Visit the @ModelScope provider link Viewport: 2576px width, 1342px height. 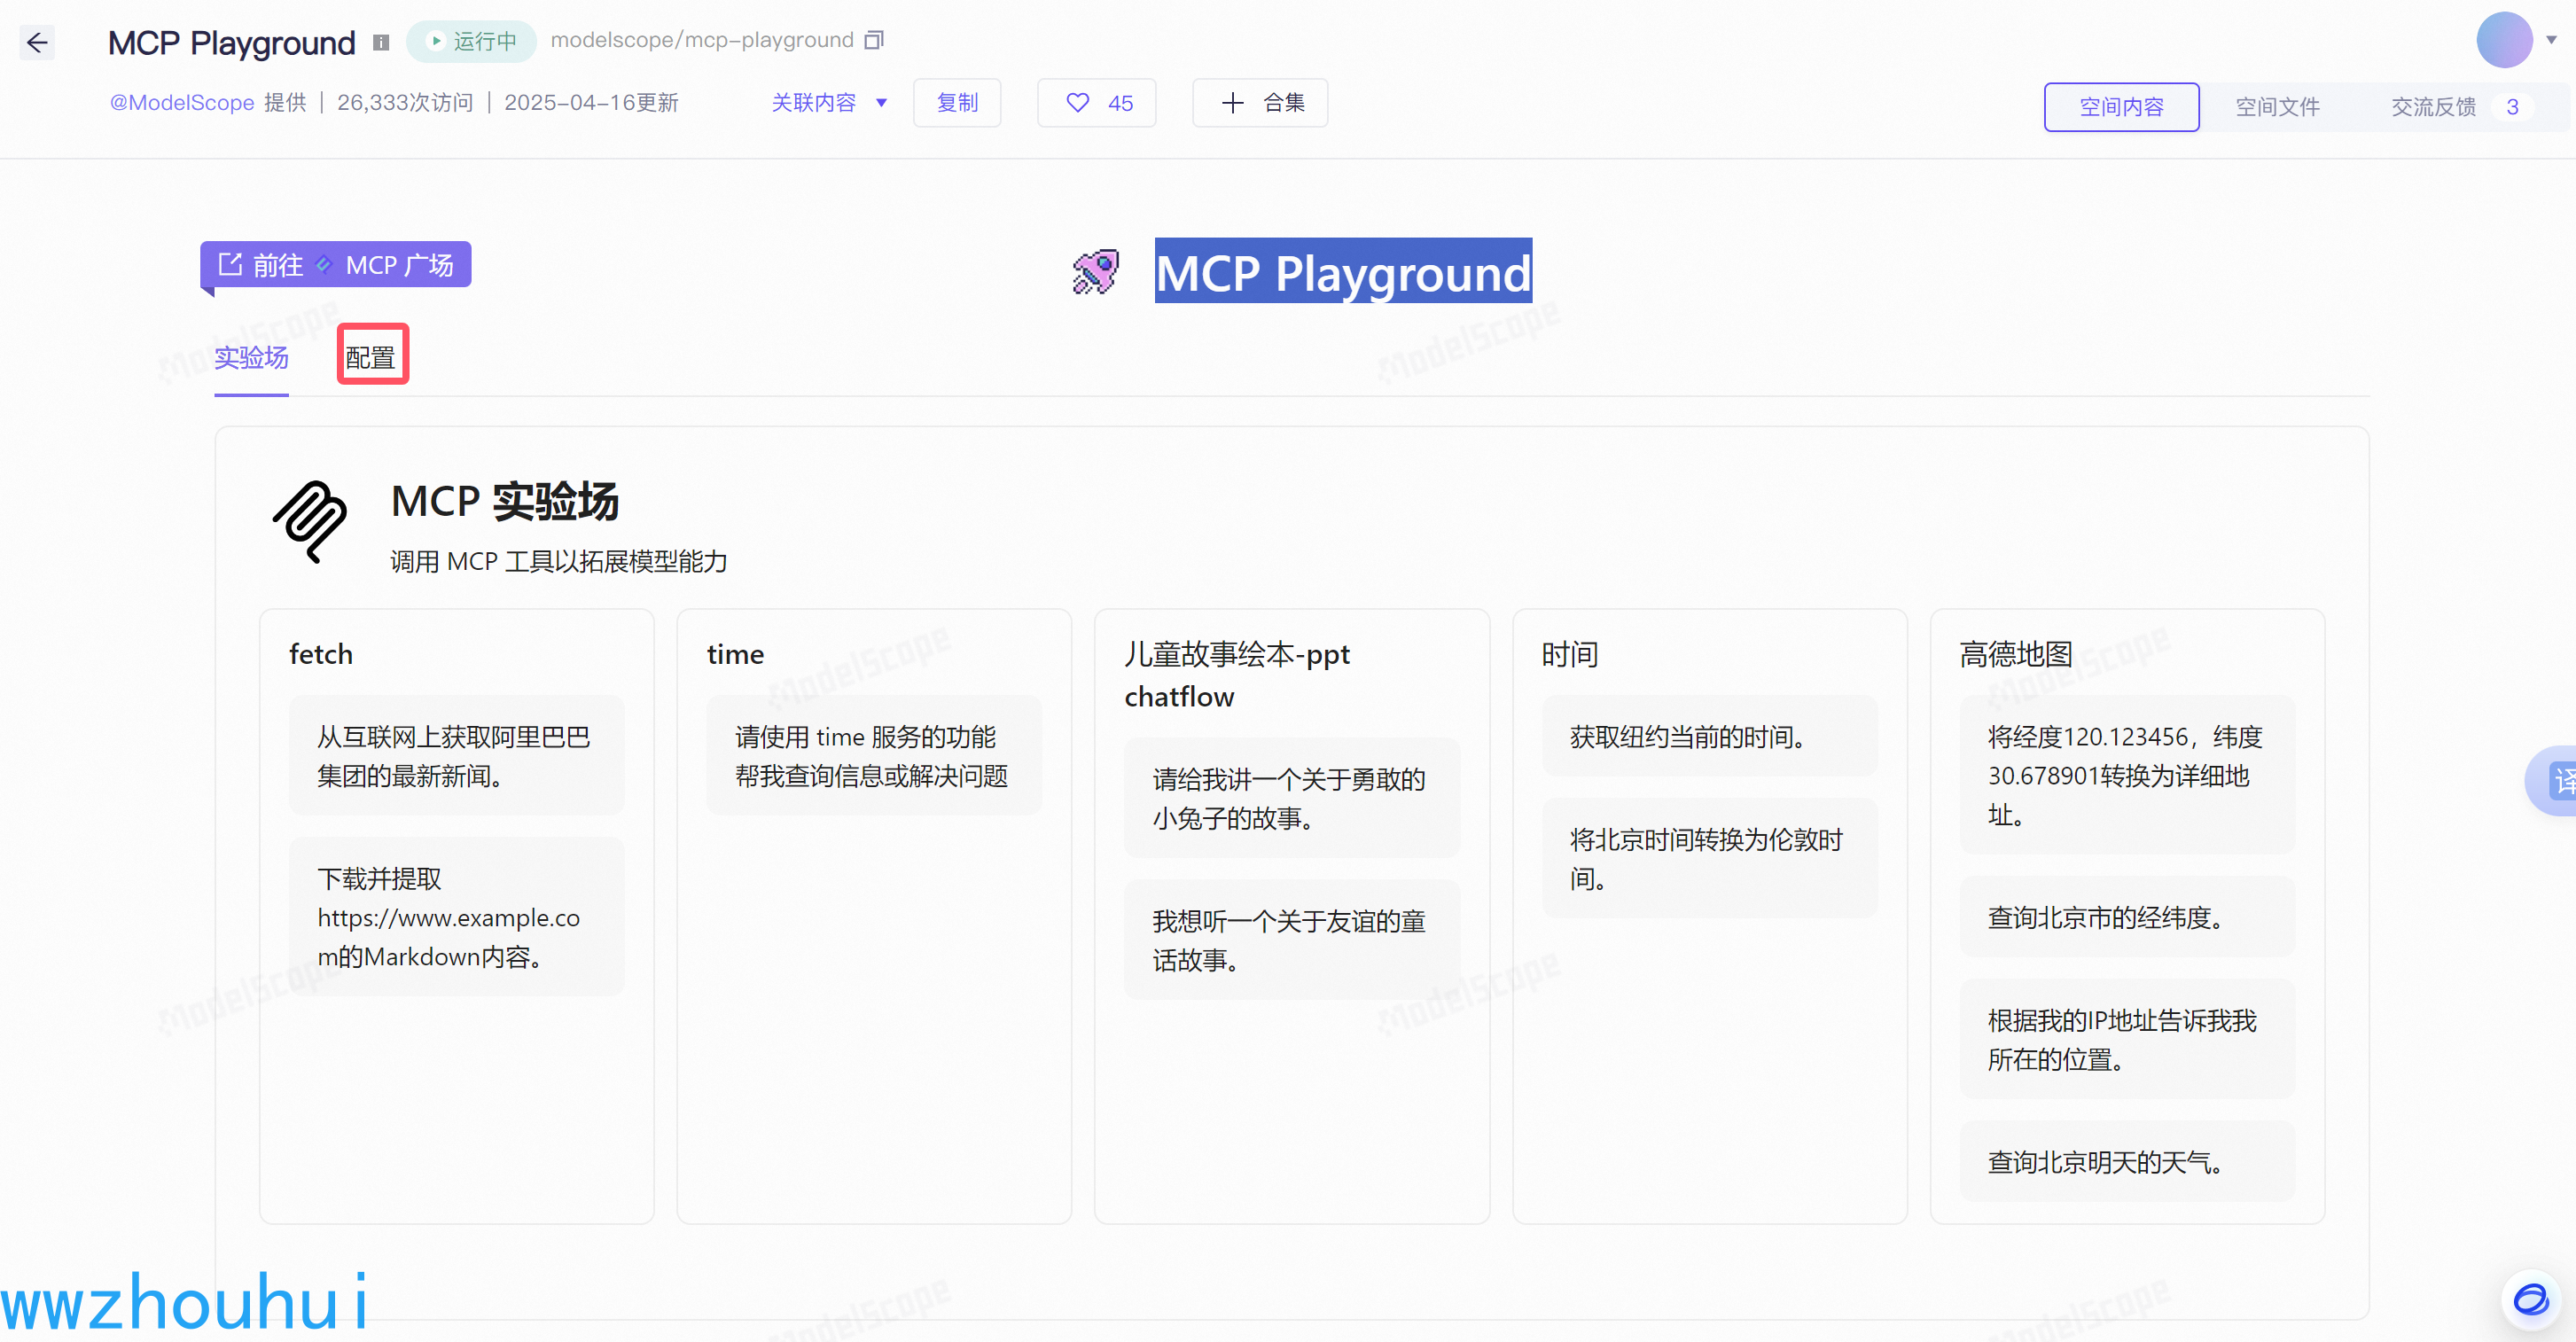181,103
